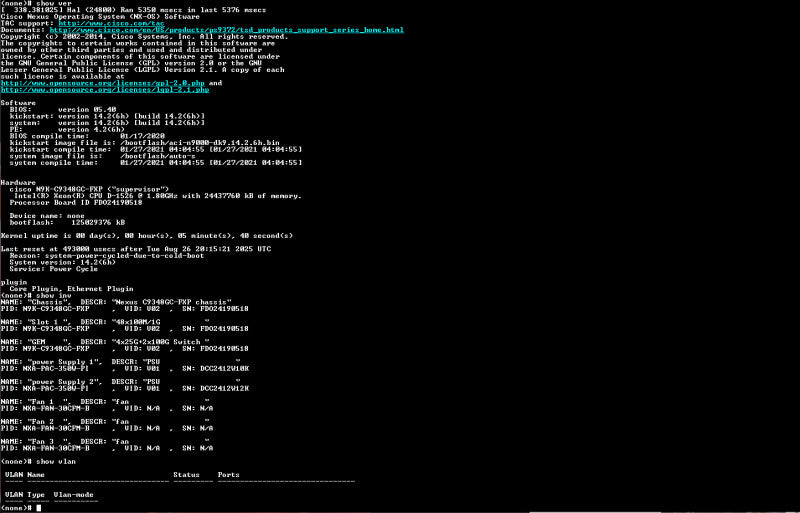Click the command prompt cursor at bottom
Screen dimensions: 800x513
coord(39,508)
